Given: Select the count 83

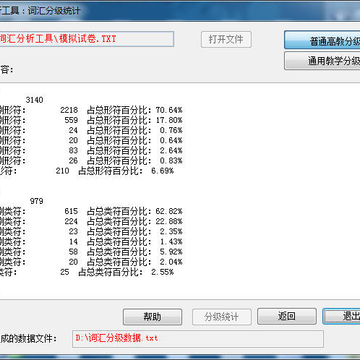Looking at the screenshot, I should [73, 151].
